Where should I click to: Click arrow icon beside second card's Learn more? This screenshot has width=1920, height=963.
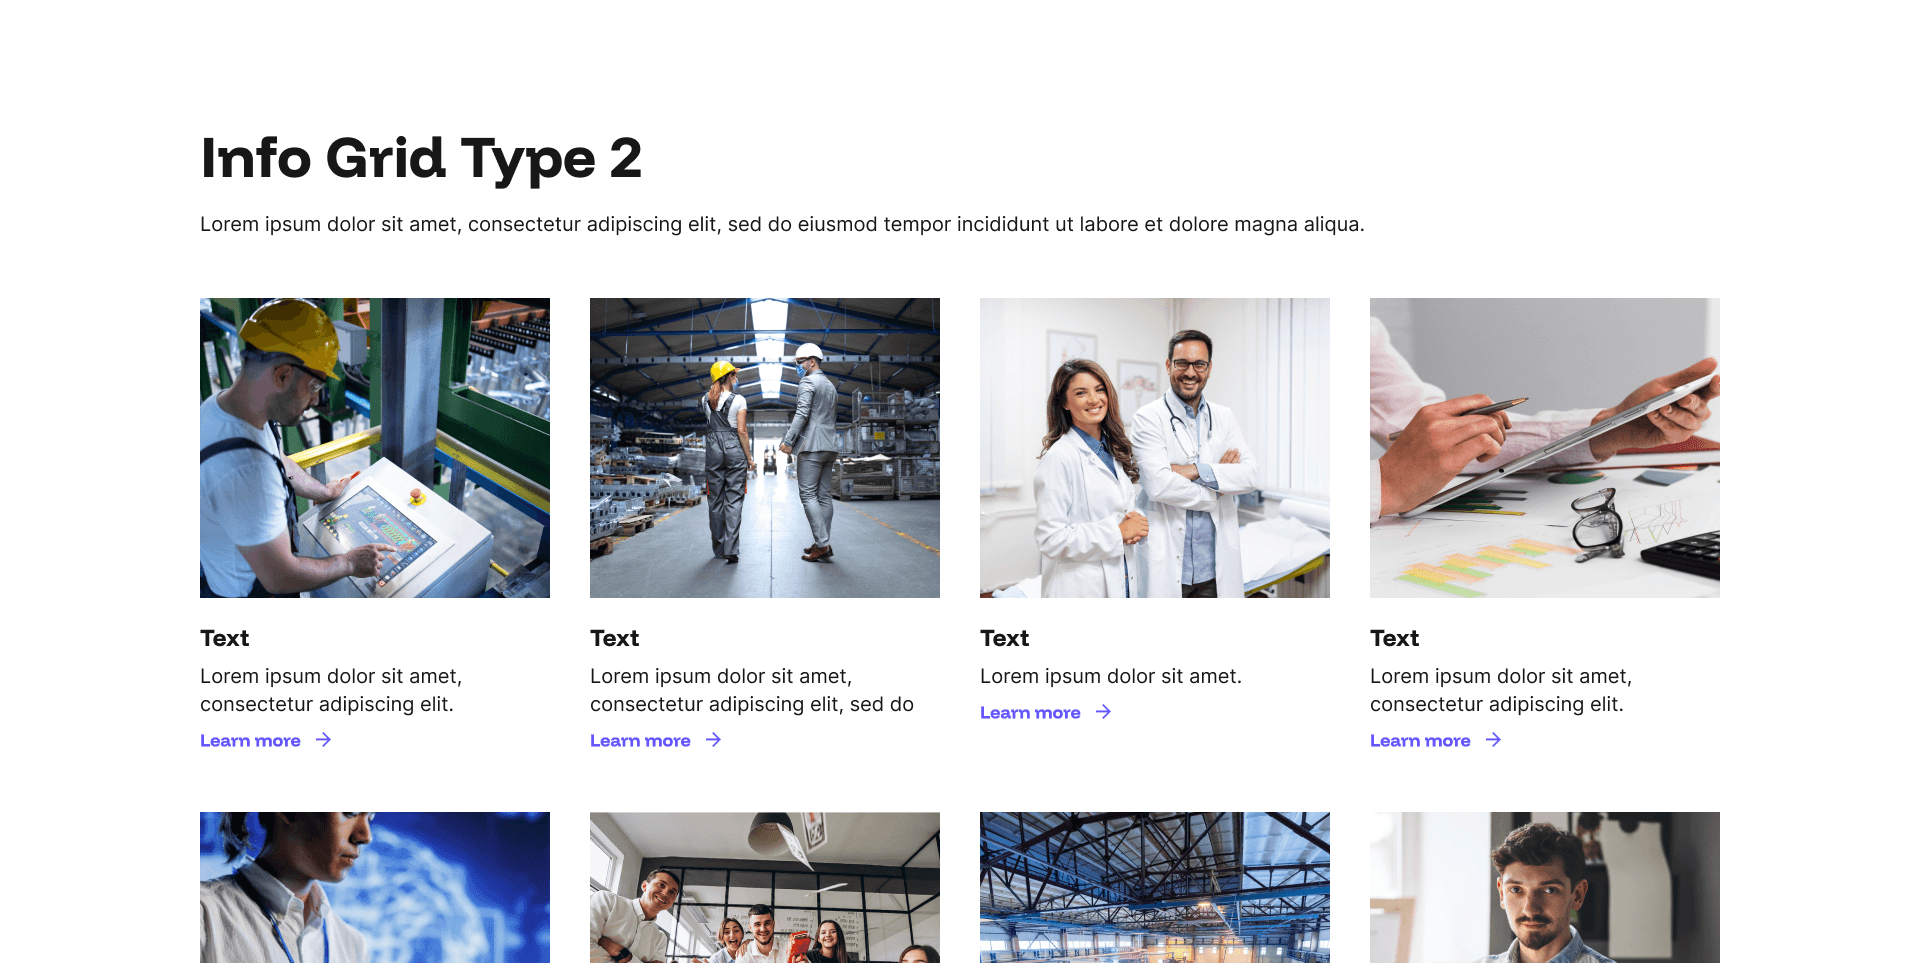(x=713, y=740)
